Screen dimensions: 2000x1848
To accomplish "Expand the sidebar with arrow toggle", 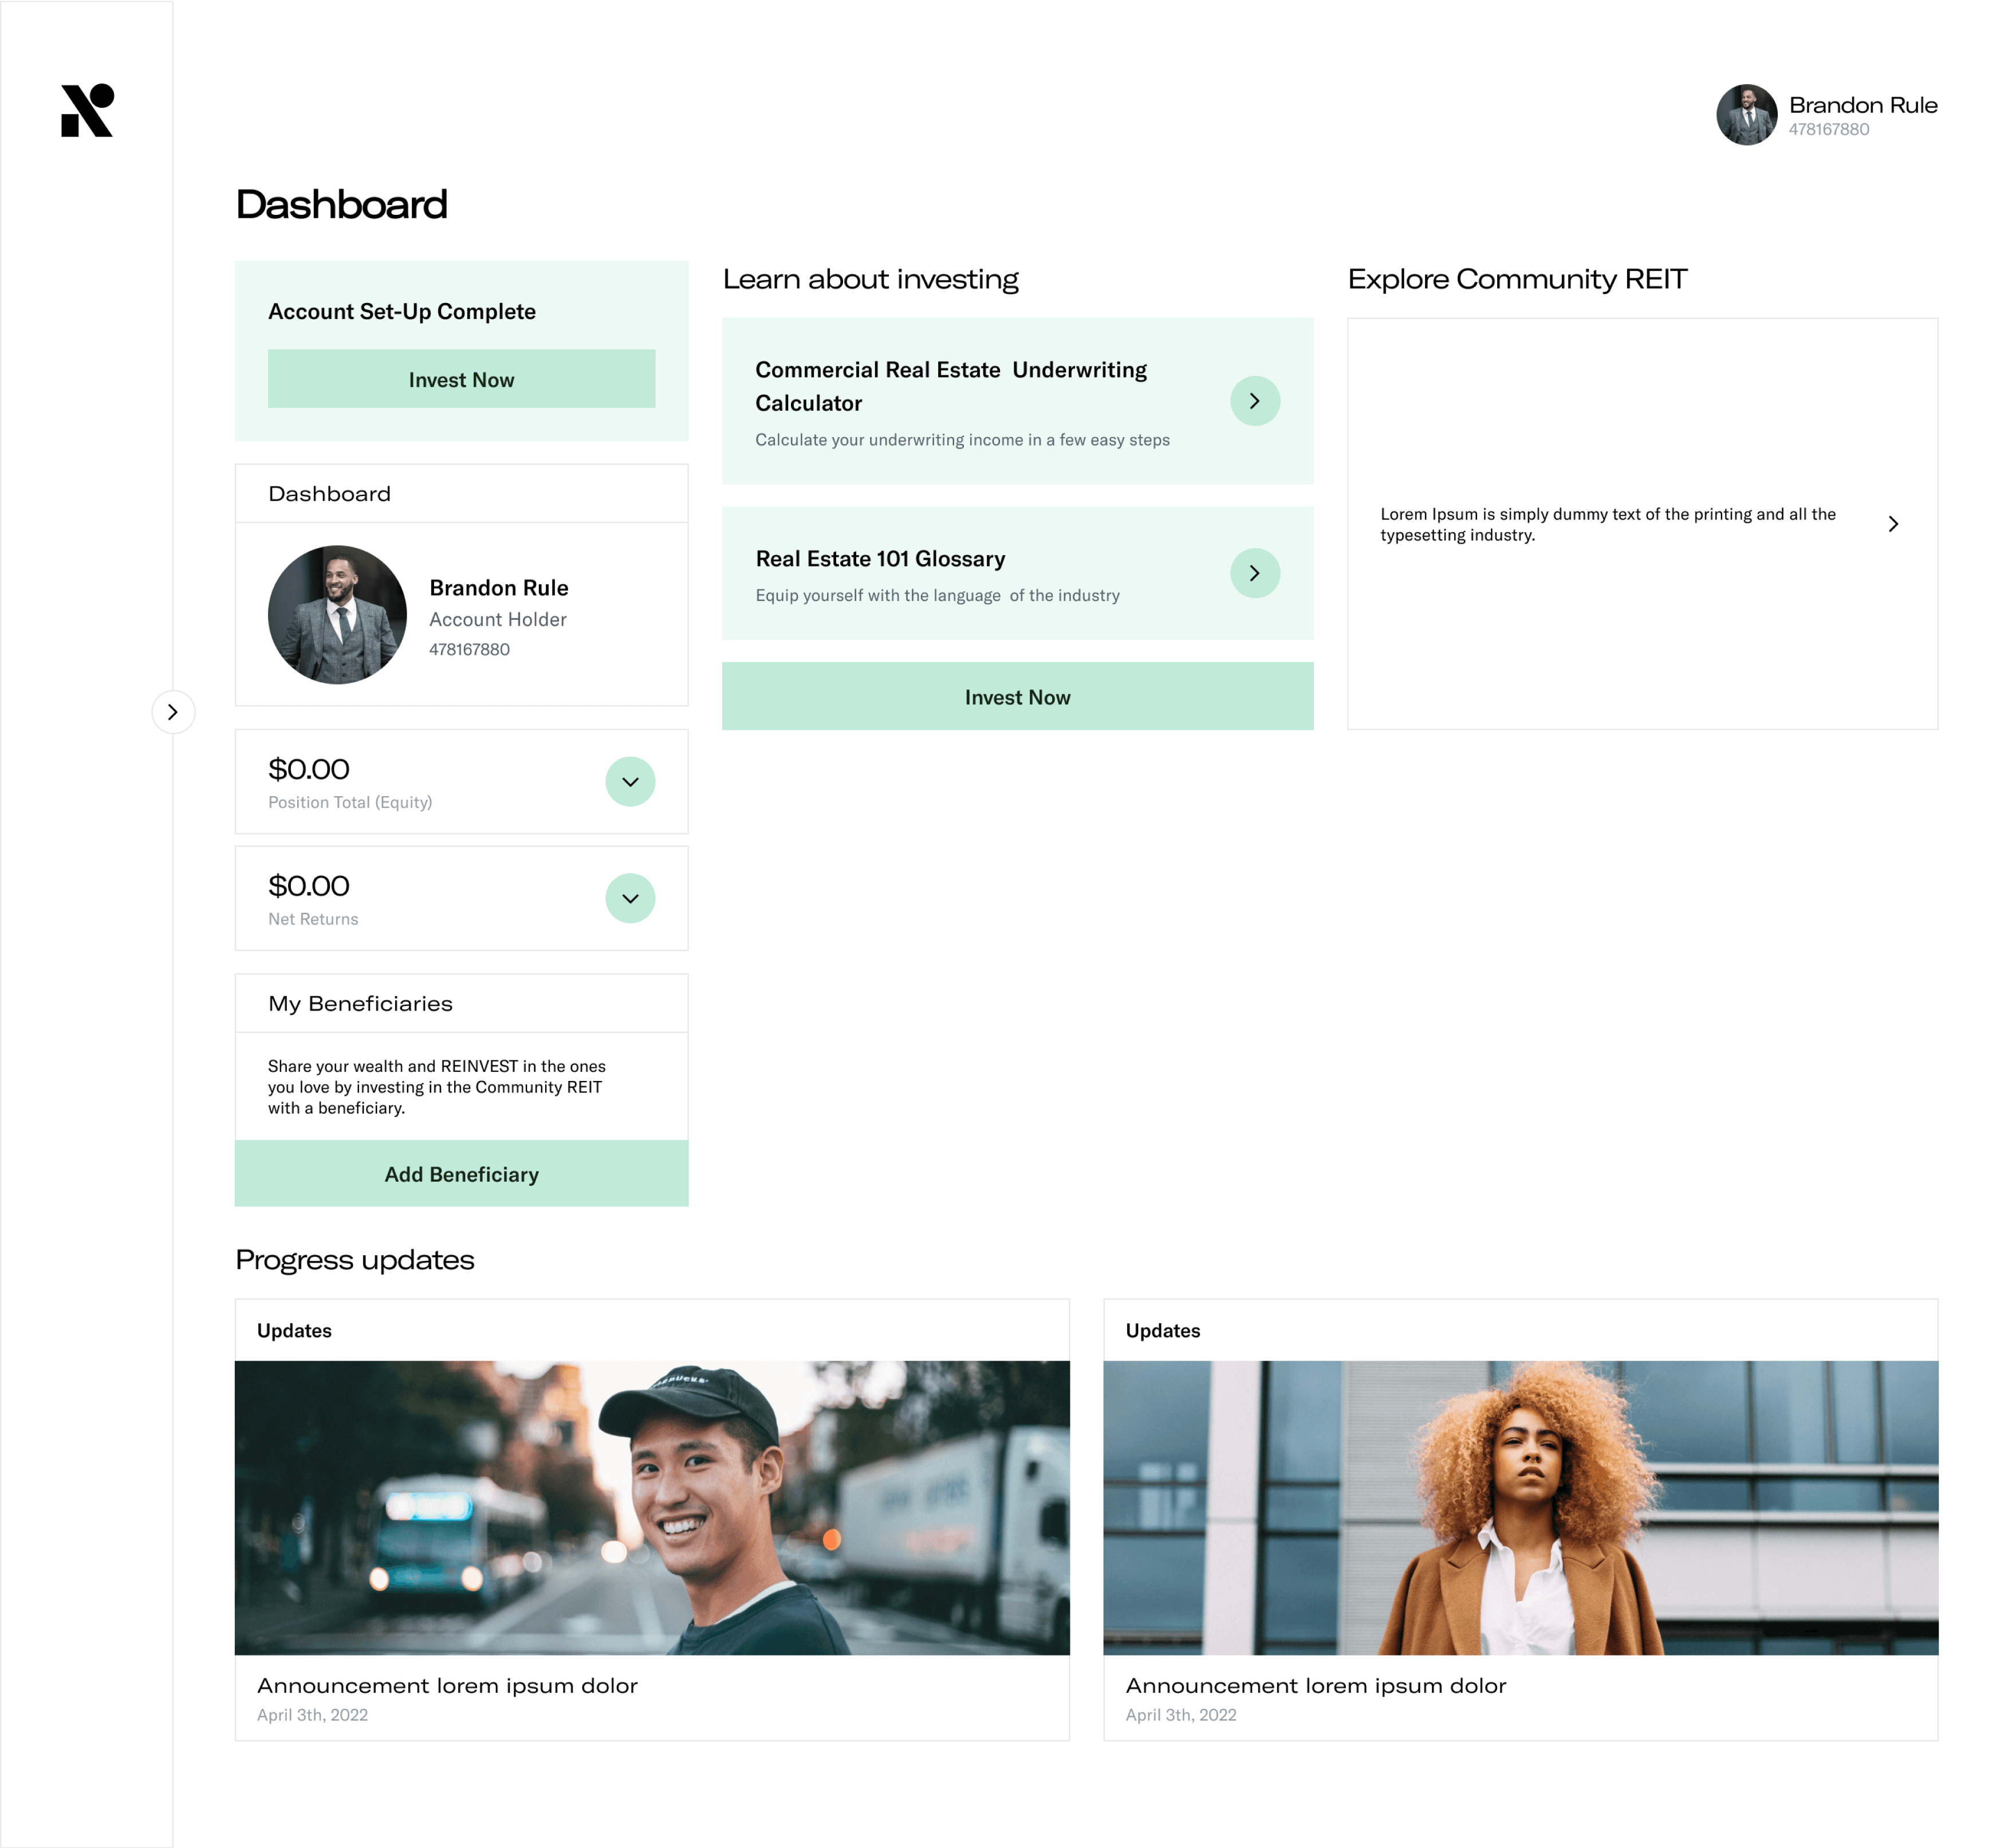I will point(173,712).
